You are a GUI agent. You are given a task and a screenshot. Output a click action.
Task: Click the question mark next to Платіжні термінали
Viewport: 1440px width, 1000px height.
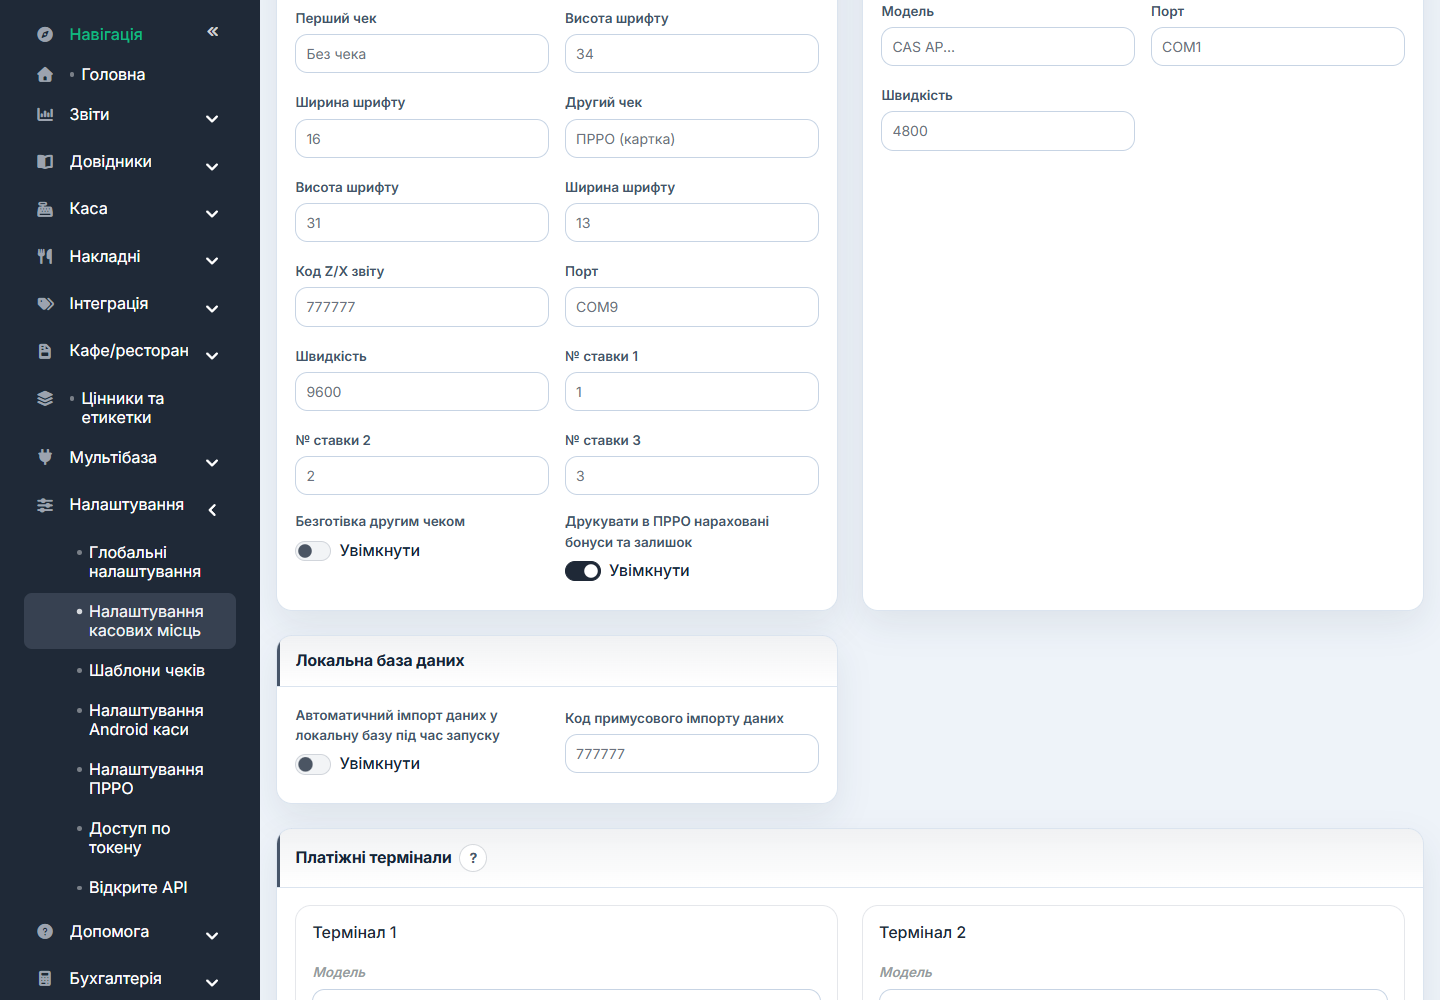[473, 858]
